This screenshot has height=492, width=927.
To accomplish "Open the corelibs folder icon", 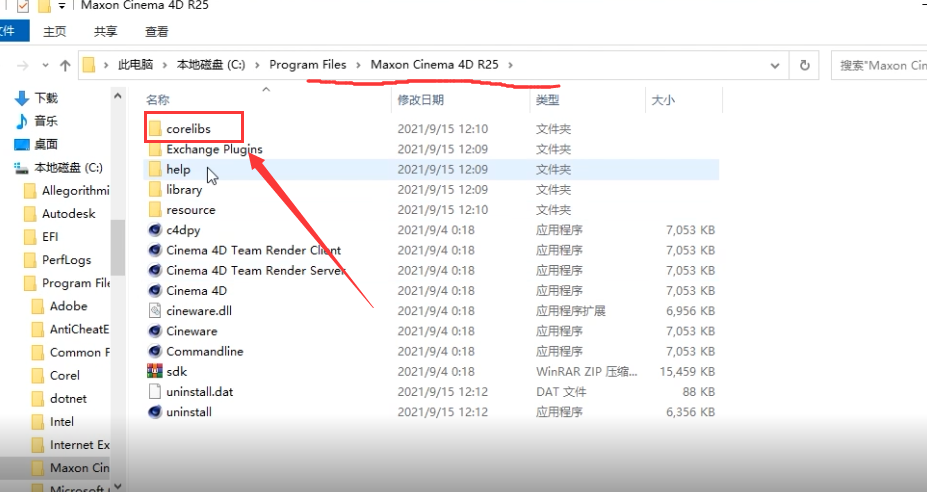I will (155, 128).
